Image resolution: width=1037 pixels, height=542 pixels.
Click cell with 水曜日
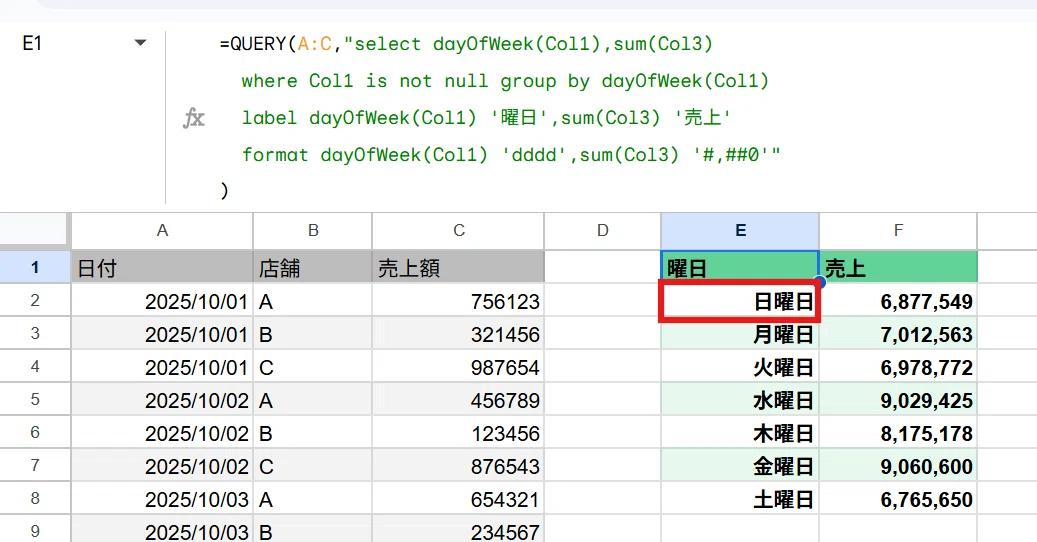(x=740, y=400)
